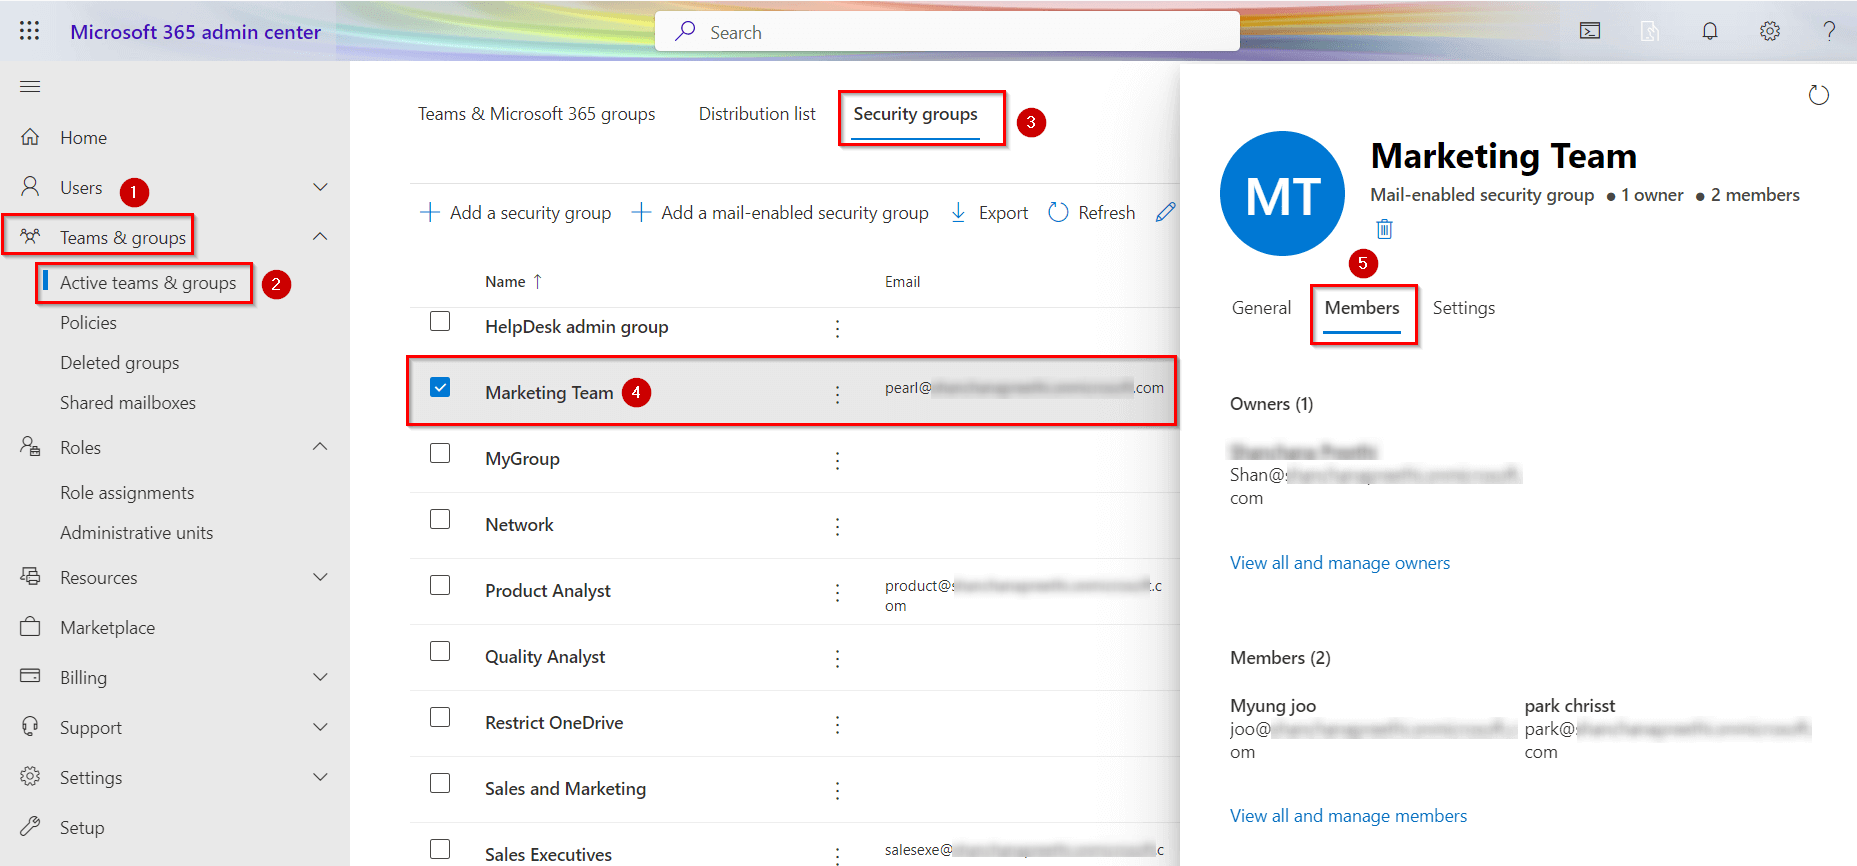Click Refresh in the groups toolbar
This screenshot has width=1857, height=866.
(x=1091, y=212)
